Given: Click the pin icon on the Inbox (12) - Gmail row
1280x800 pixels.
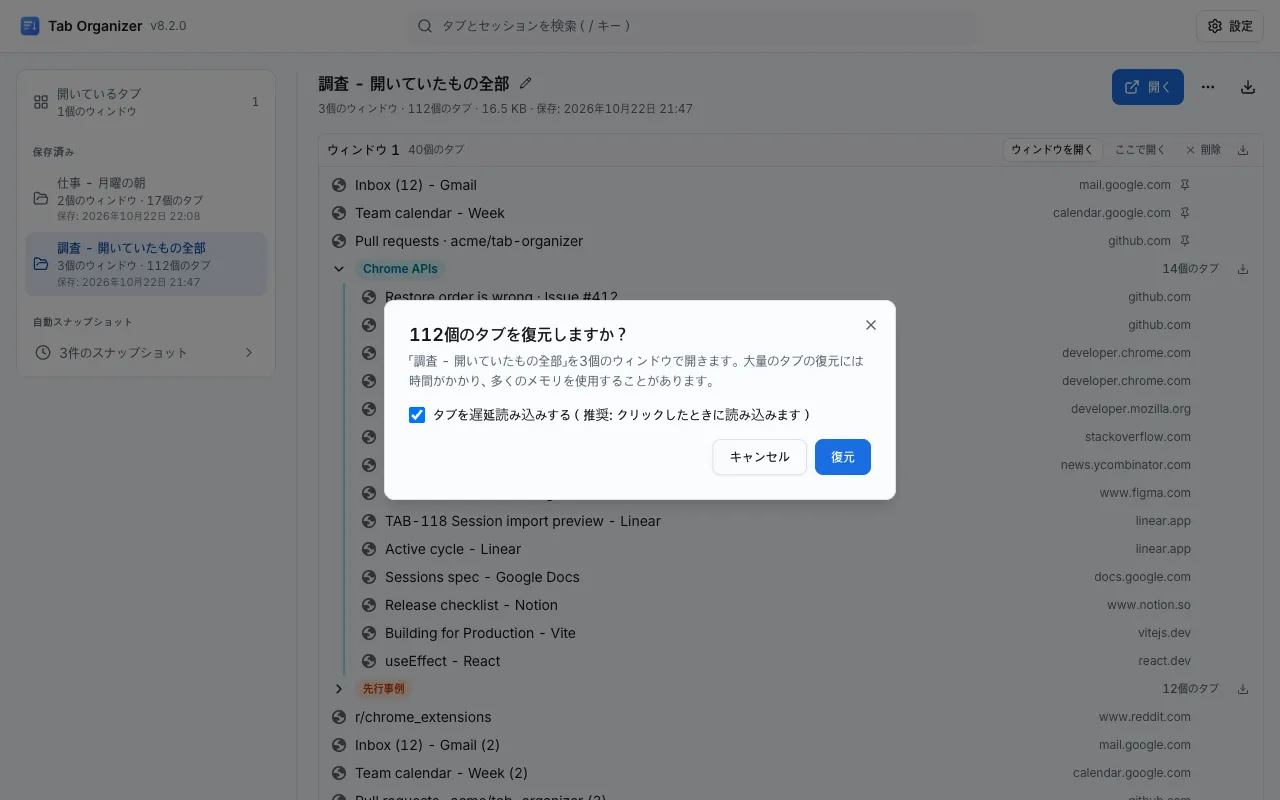Looking at the screenshot, I should coord(1185,185).
